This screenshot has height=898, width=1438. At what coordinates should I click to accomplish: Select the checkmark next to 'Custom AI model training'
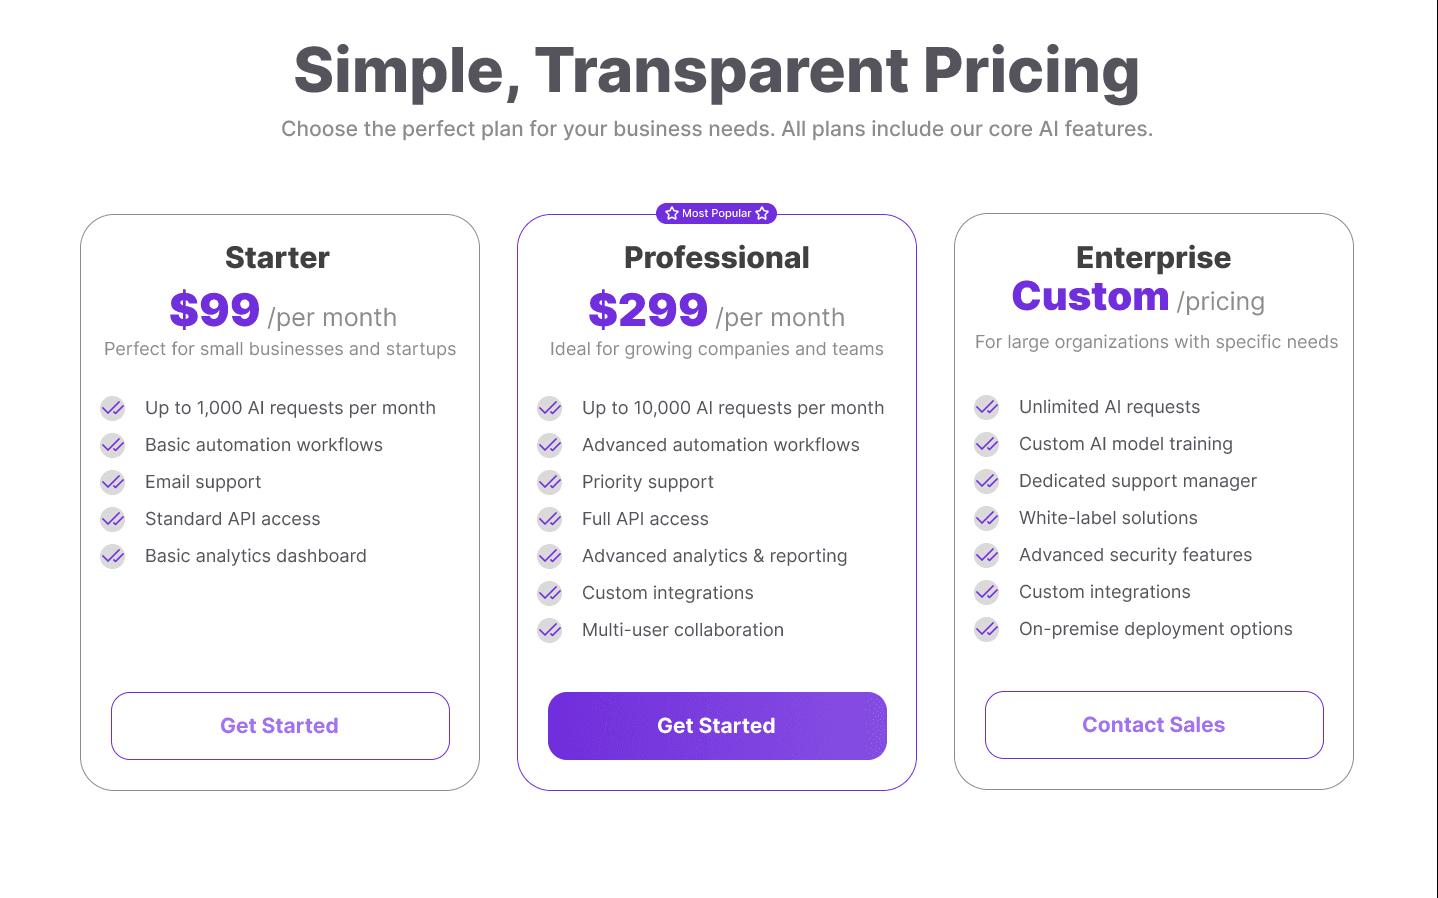point(986,444)
